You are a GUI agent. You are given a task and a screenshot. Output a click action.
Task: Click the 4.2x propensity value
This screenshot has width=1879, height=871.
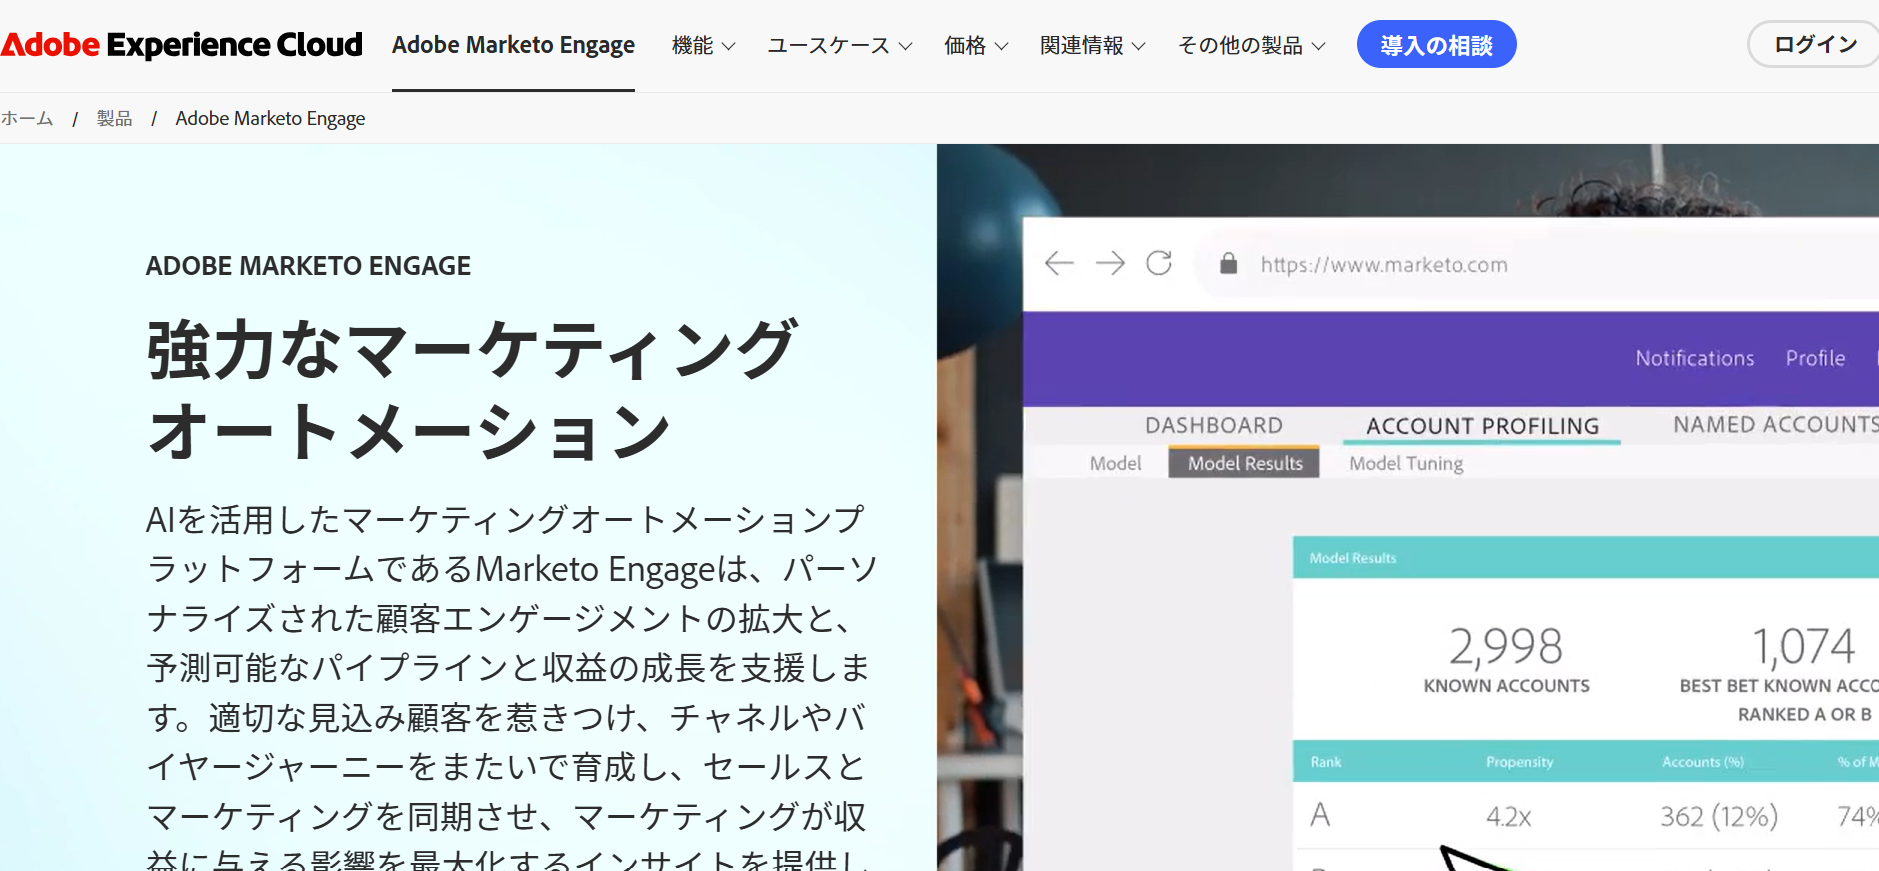(x=1508, y=817)
